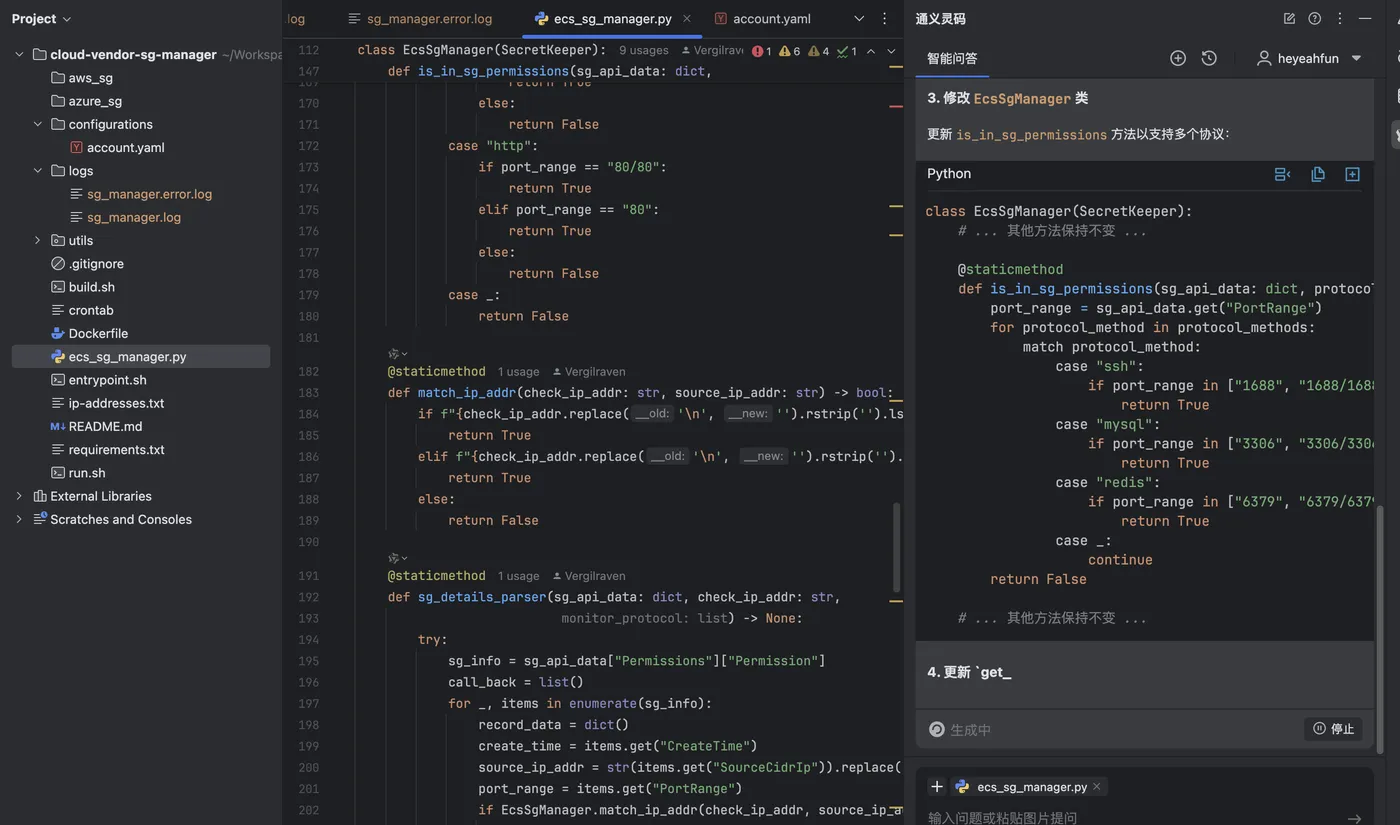Click the add context plus button in chat input
The height and width of the screenshot is (825, 1400).
coord(936,787)
